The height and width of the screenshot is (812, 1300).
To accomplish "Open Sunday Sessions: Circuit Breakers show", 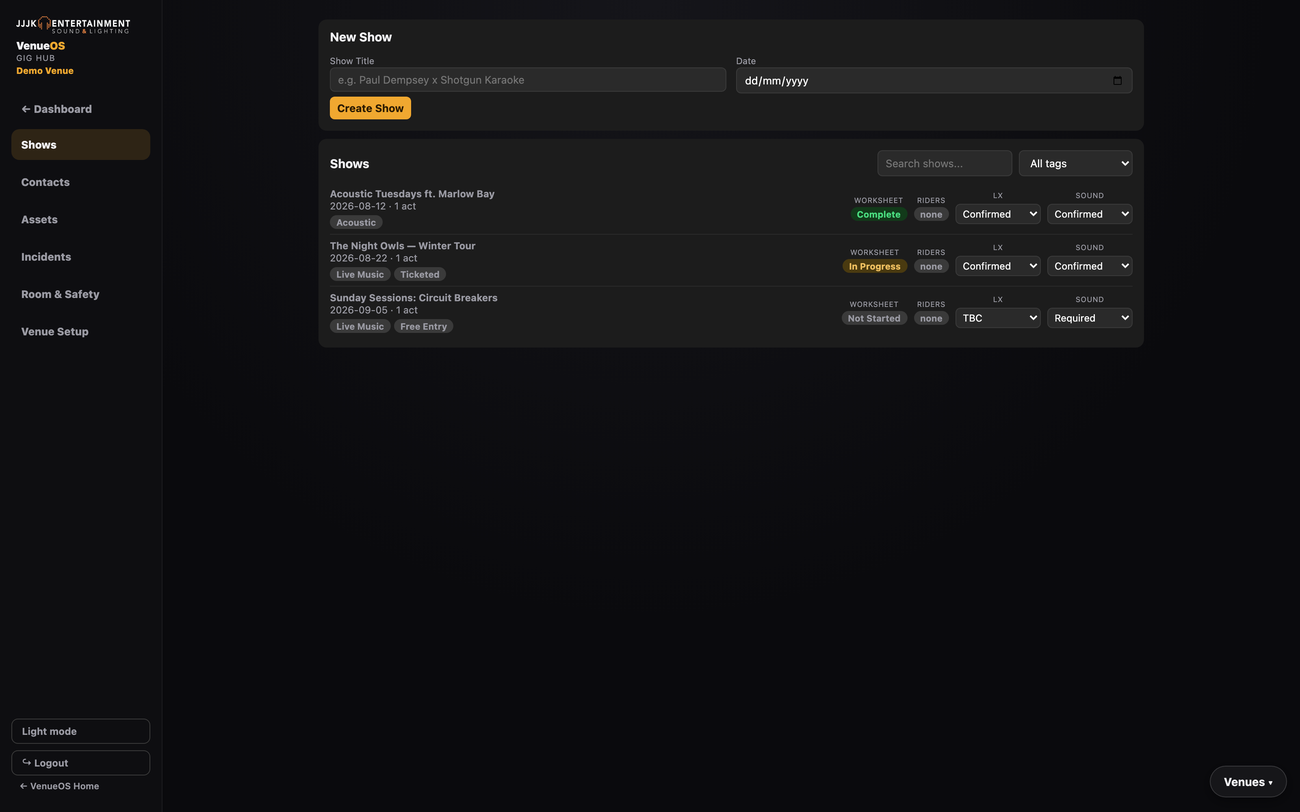I will (414, 298).
